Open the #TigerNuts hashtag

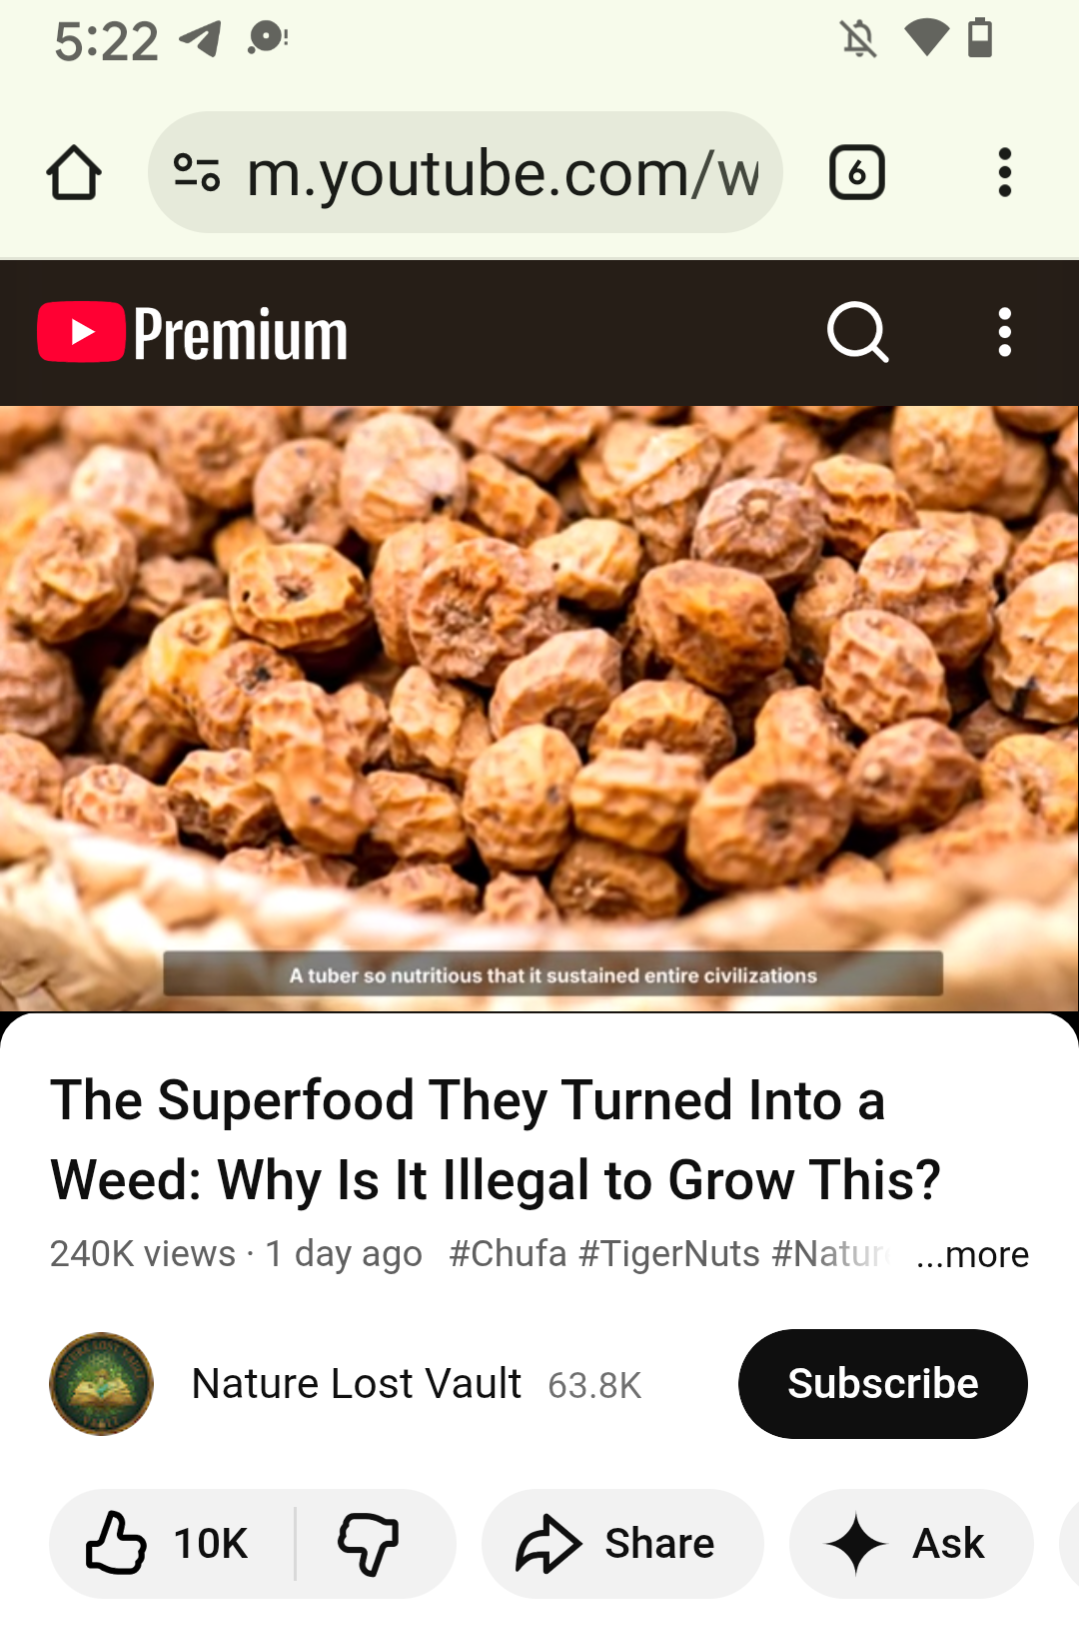click(x=669, y=1253)
